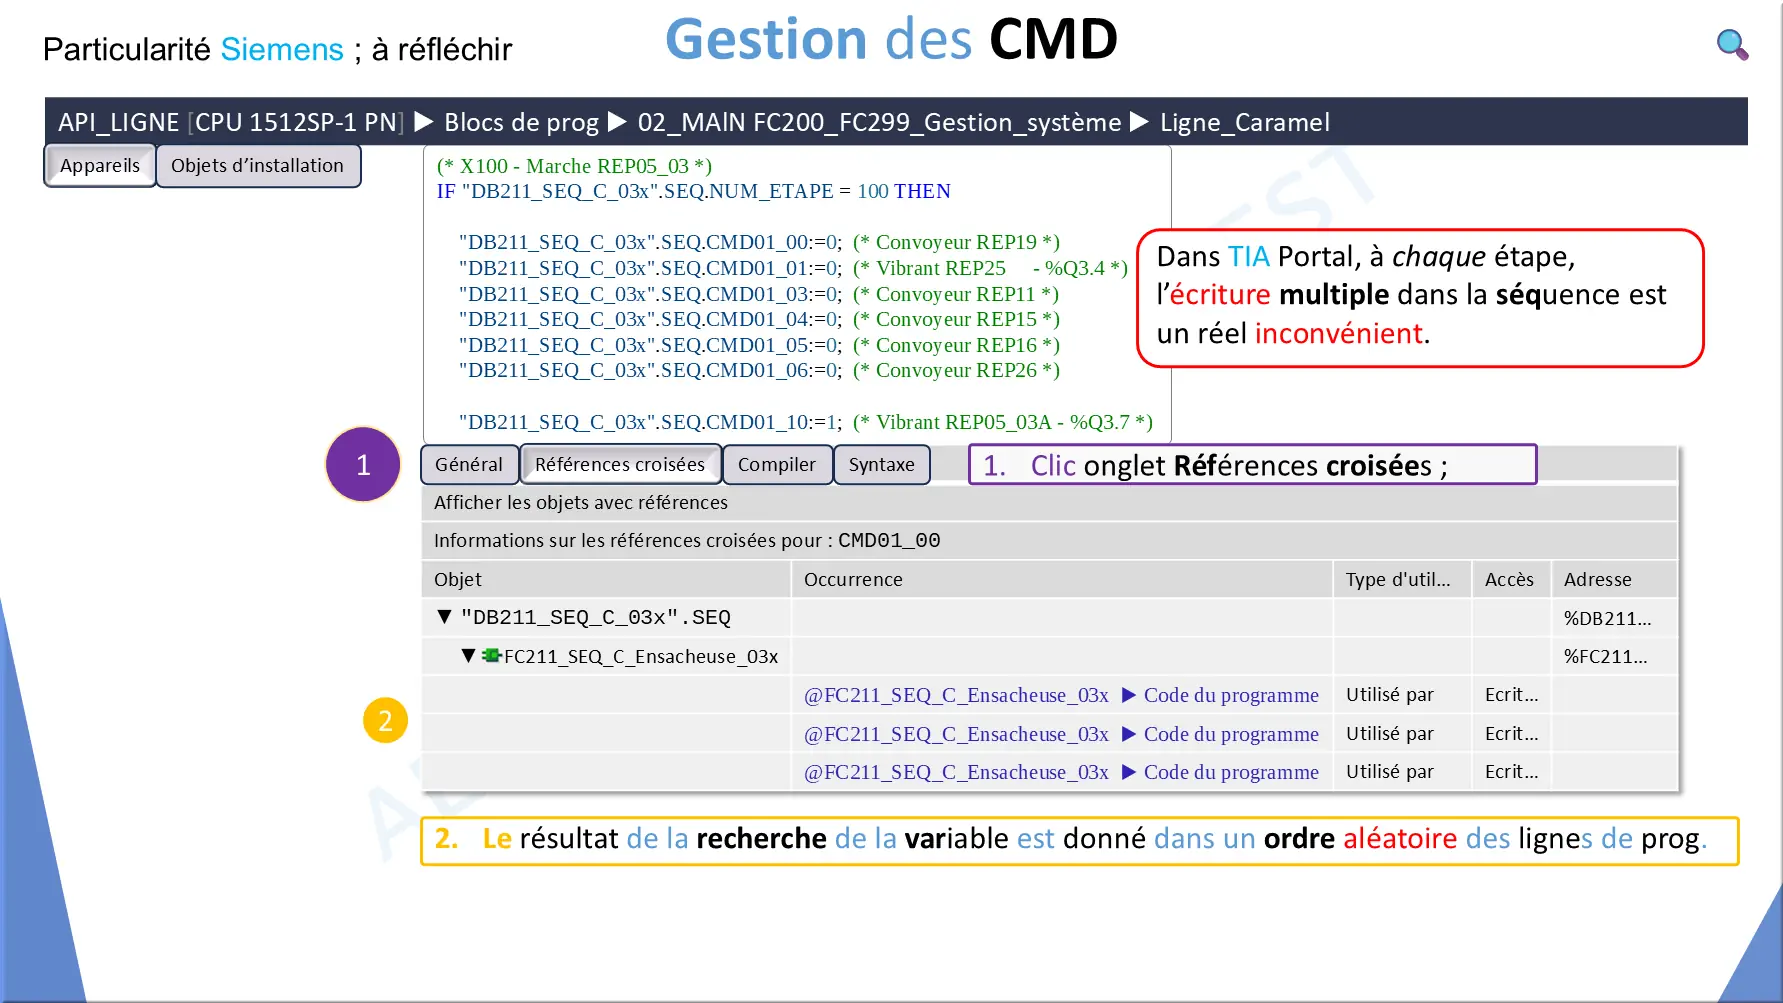Click breadcrumb arrow before Blocs de prog
The image size is (1783, 1003).
424,122
